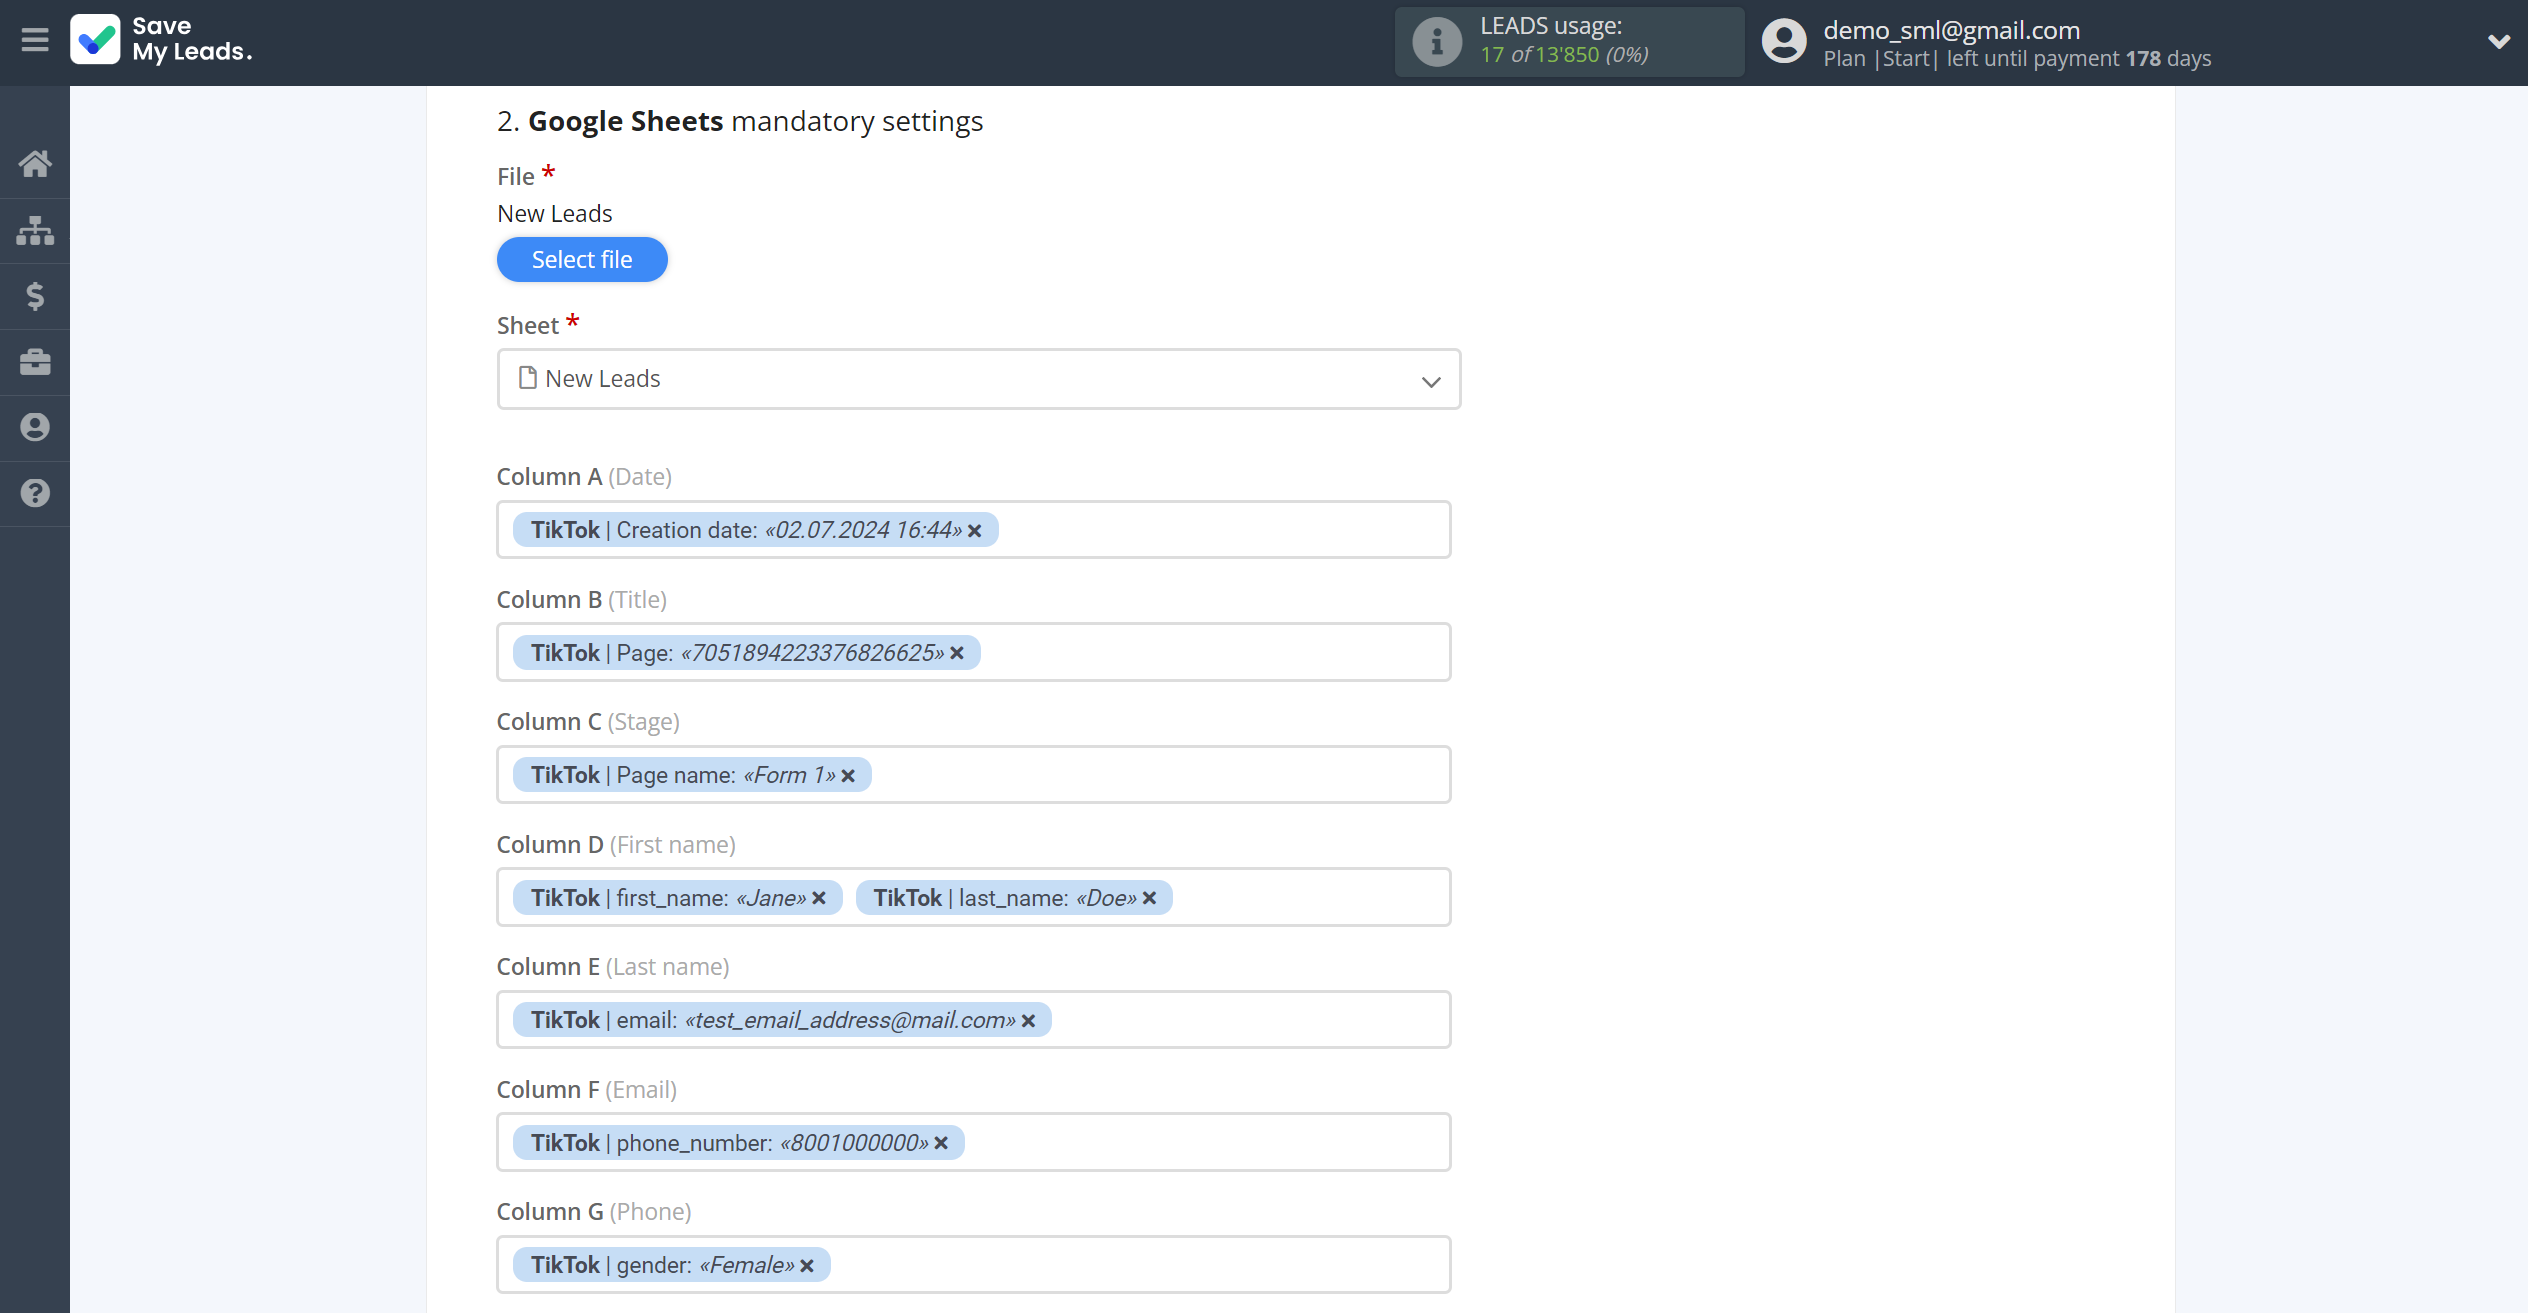The image size is (2528, 1313).
Task: Open the billing dollar icon
Action: pyautogui.click(x=35, y=296)
